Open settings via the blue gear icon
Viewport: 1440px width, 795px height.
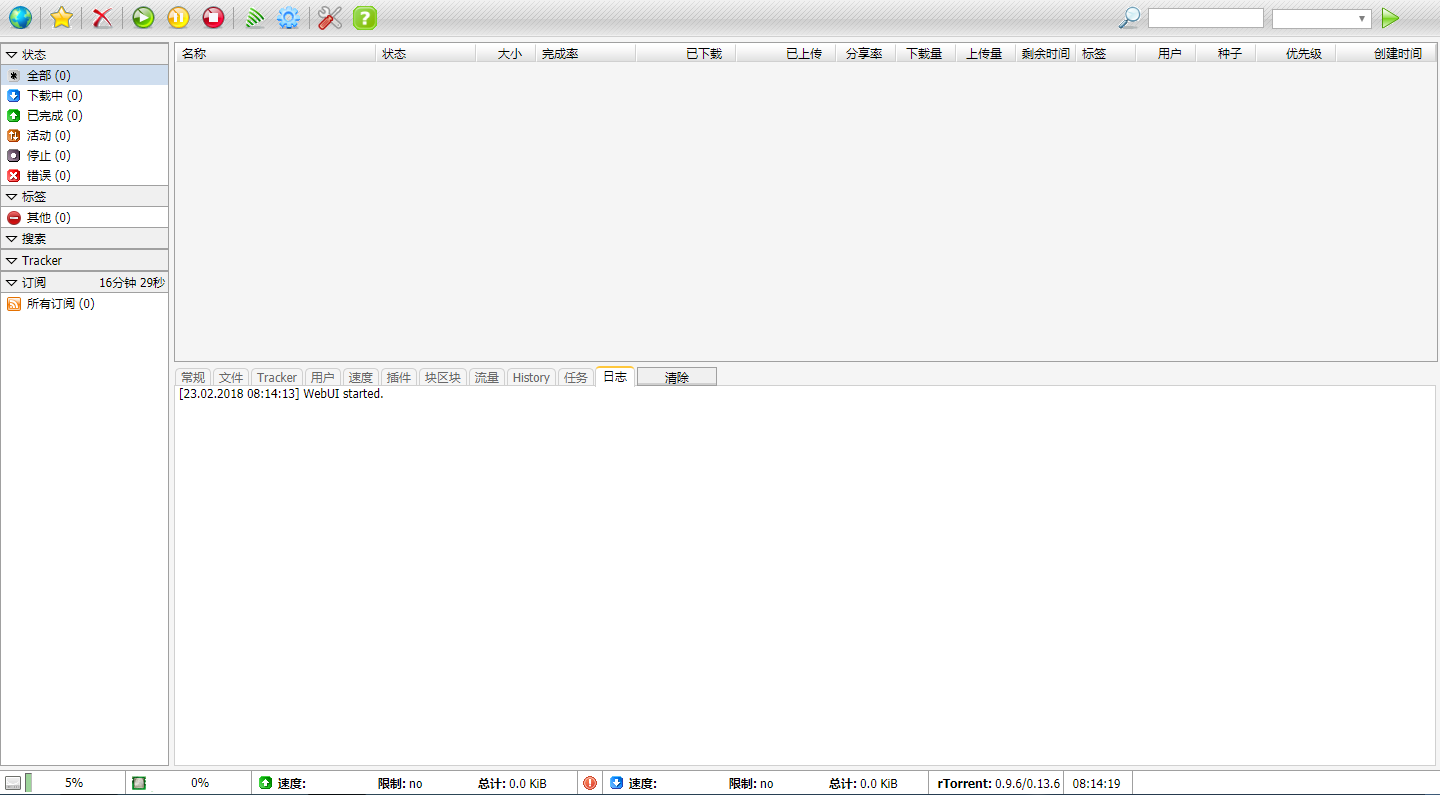point(289,17)
